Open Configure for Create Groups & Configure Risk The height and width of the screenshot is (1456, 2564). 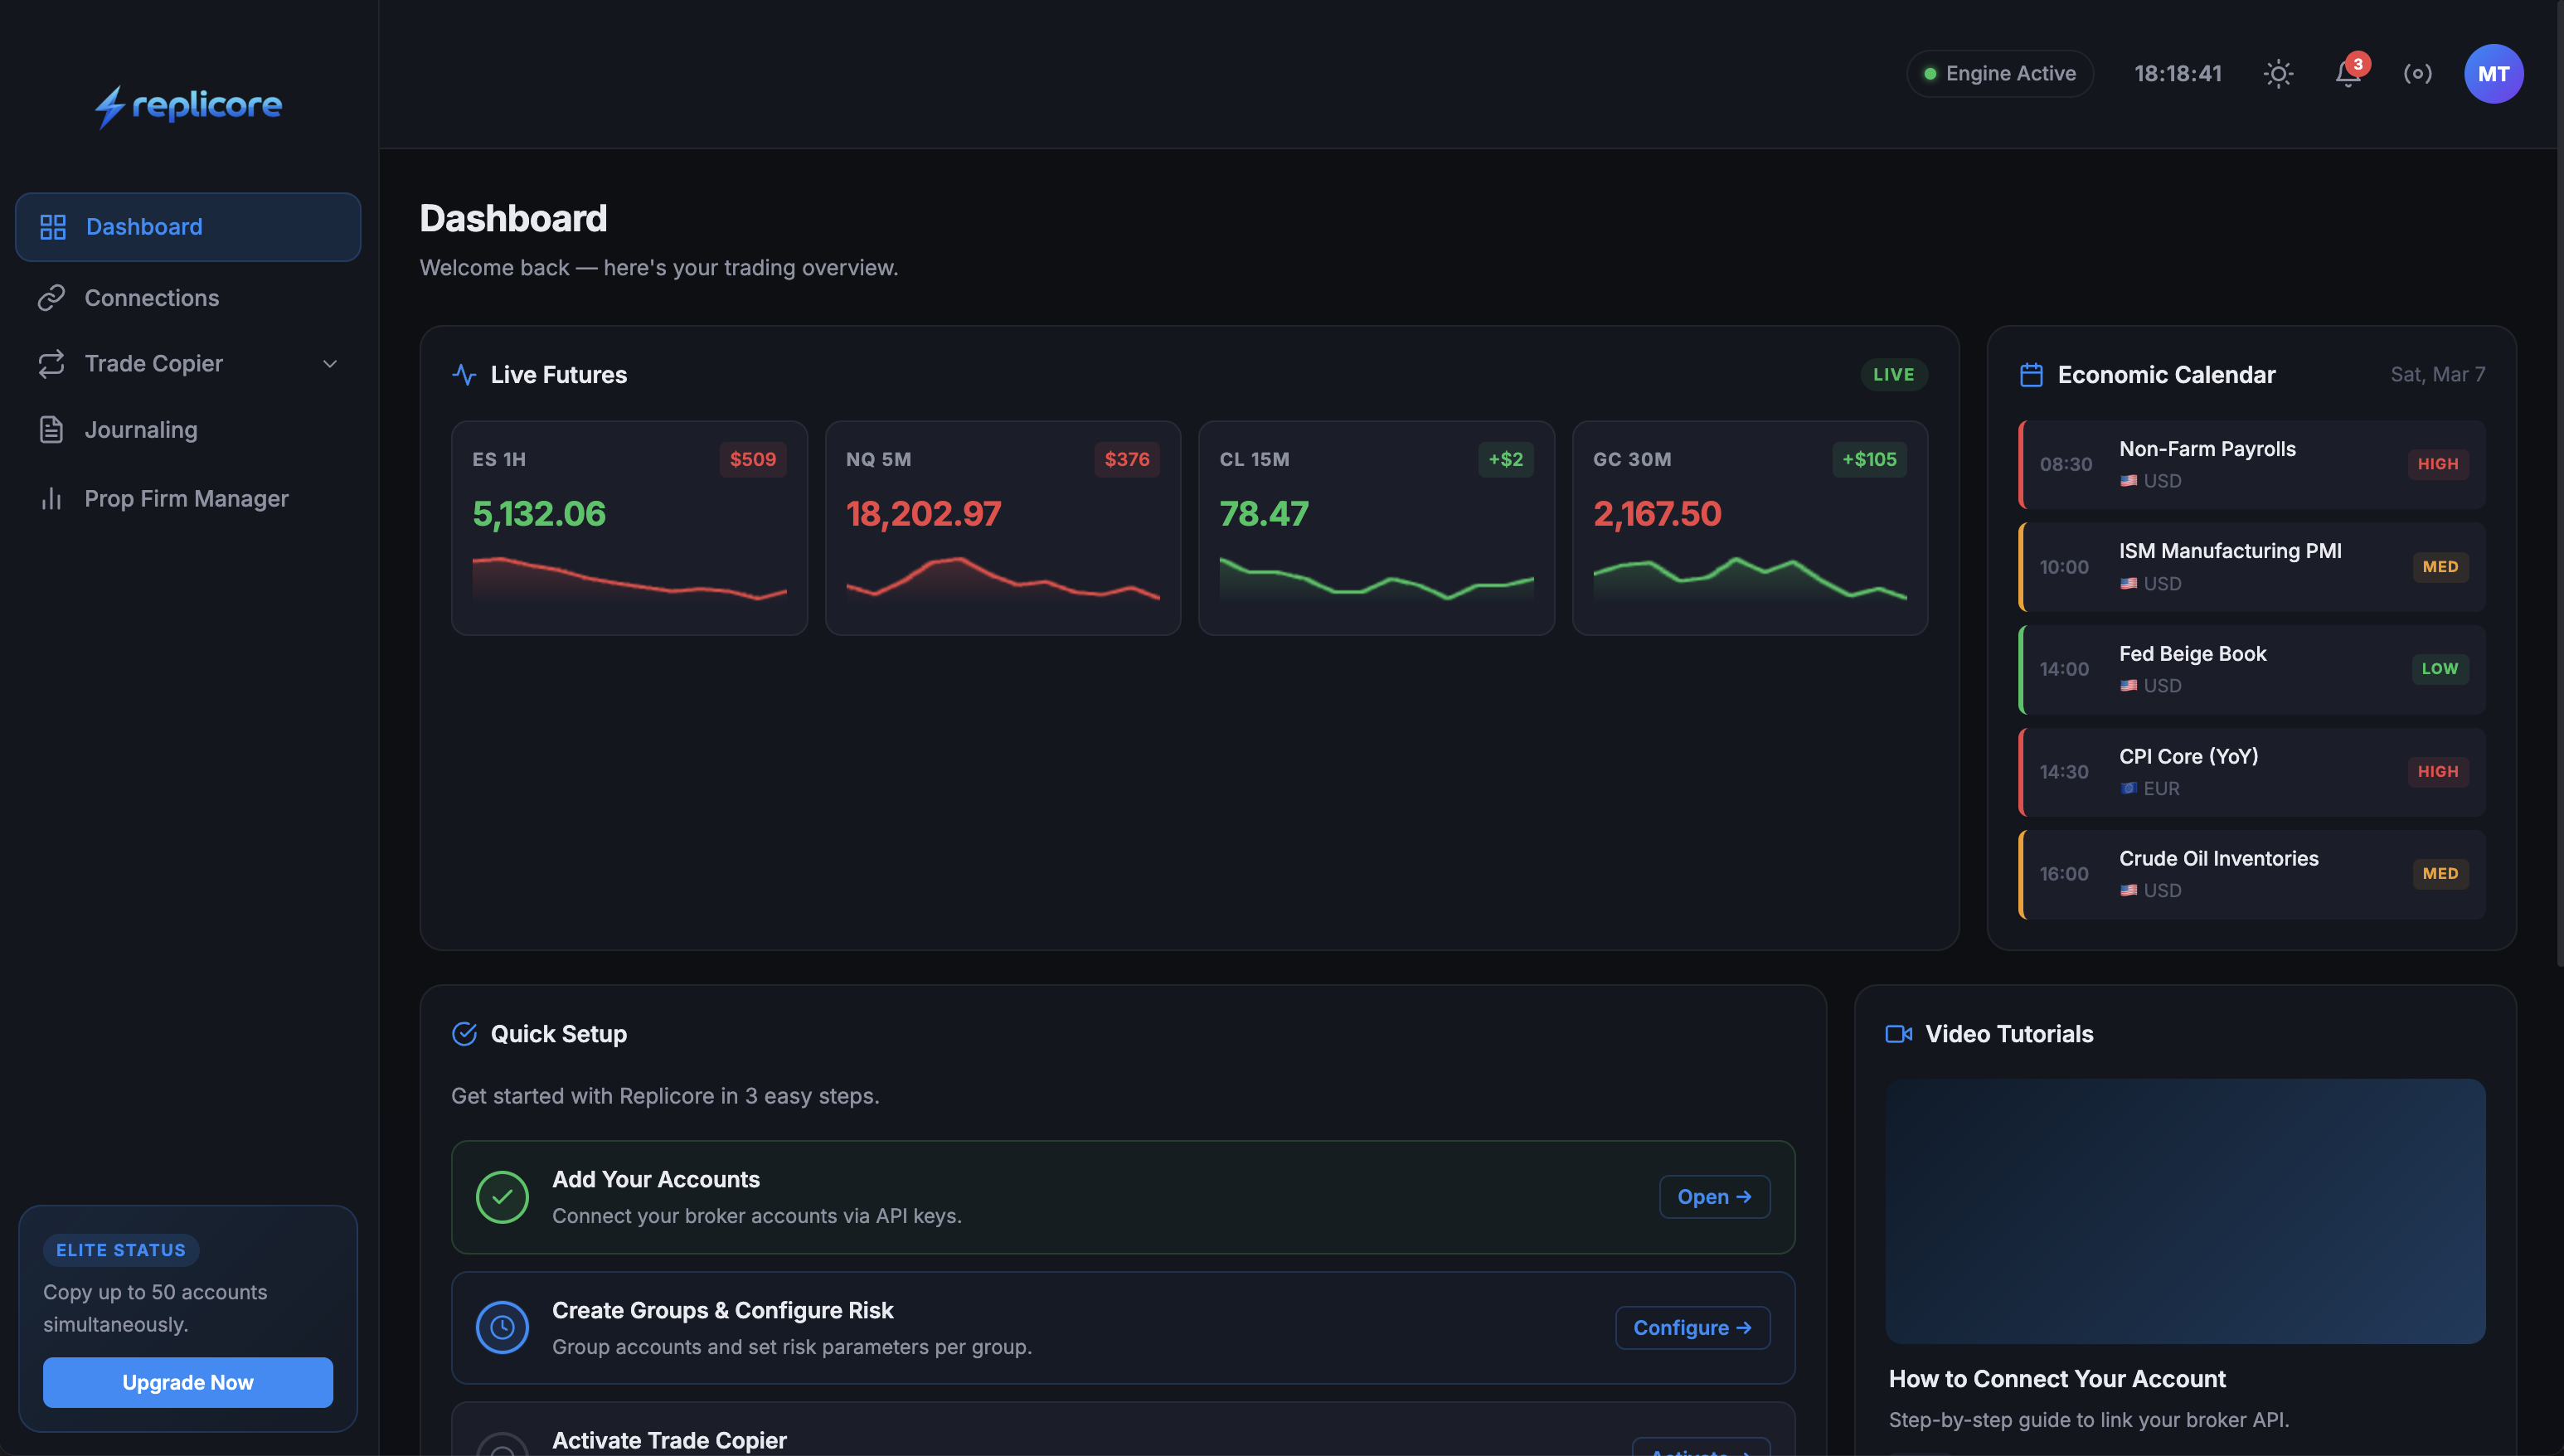click(x=1691, y=1327)
